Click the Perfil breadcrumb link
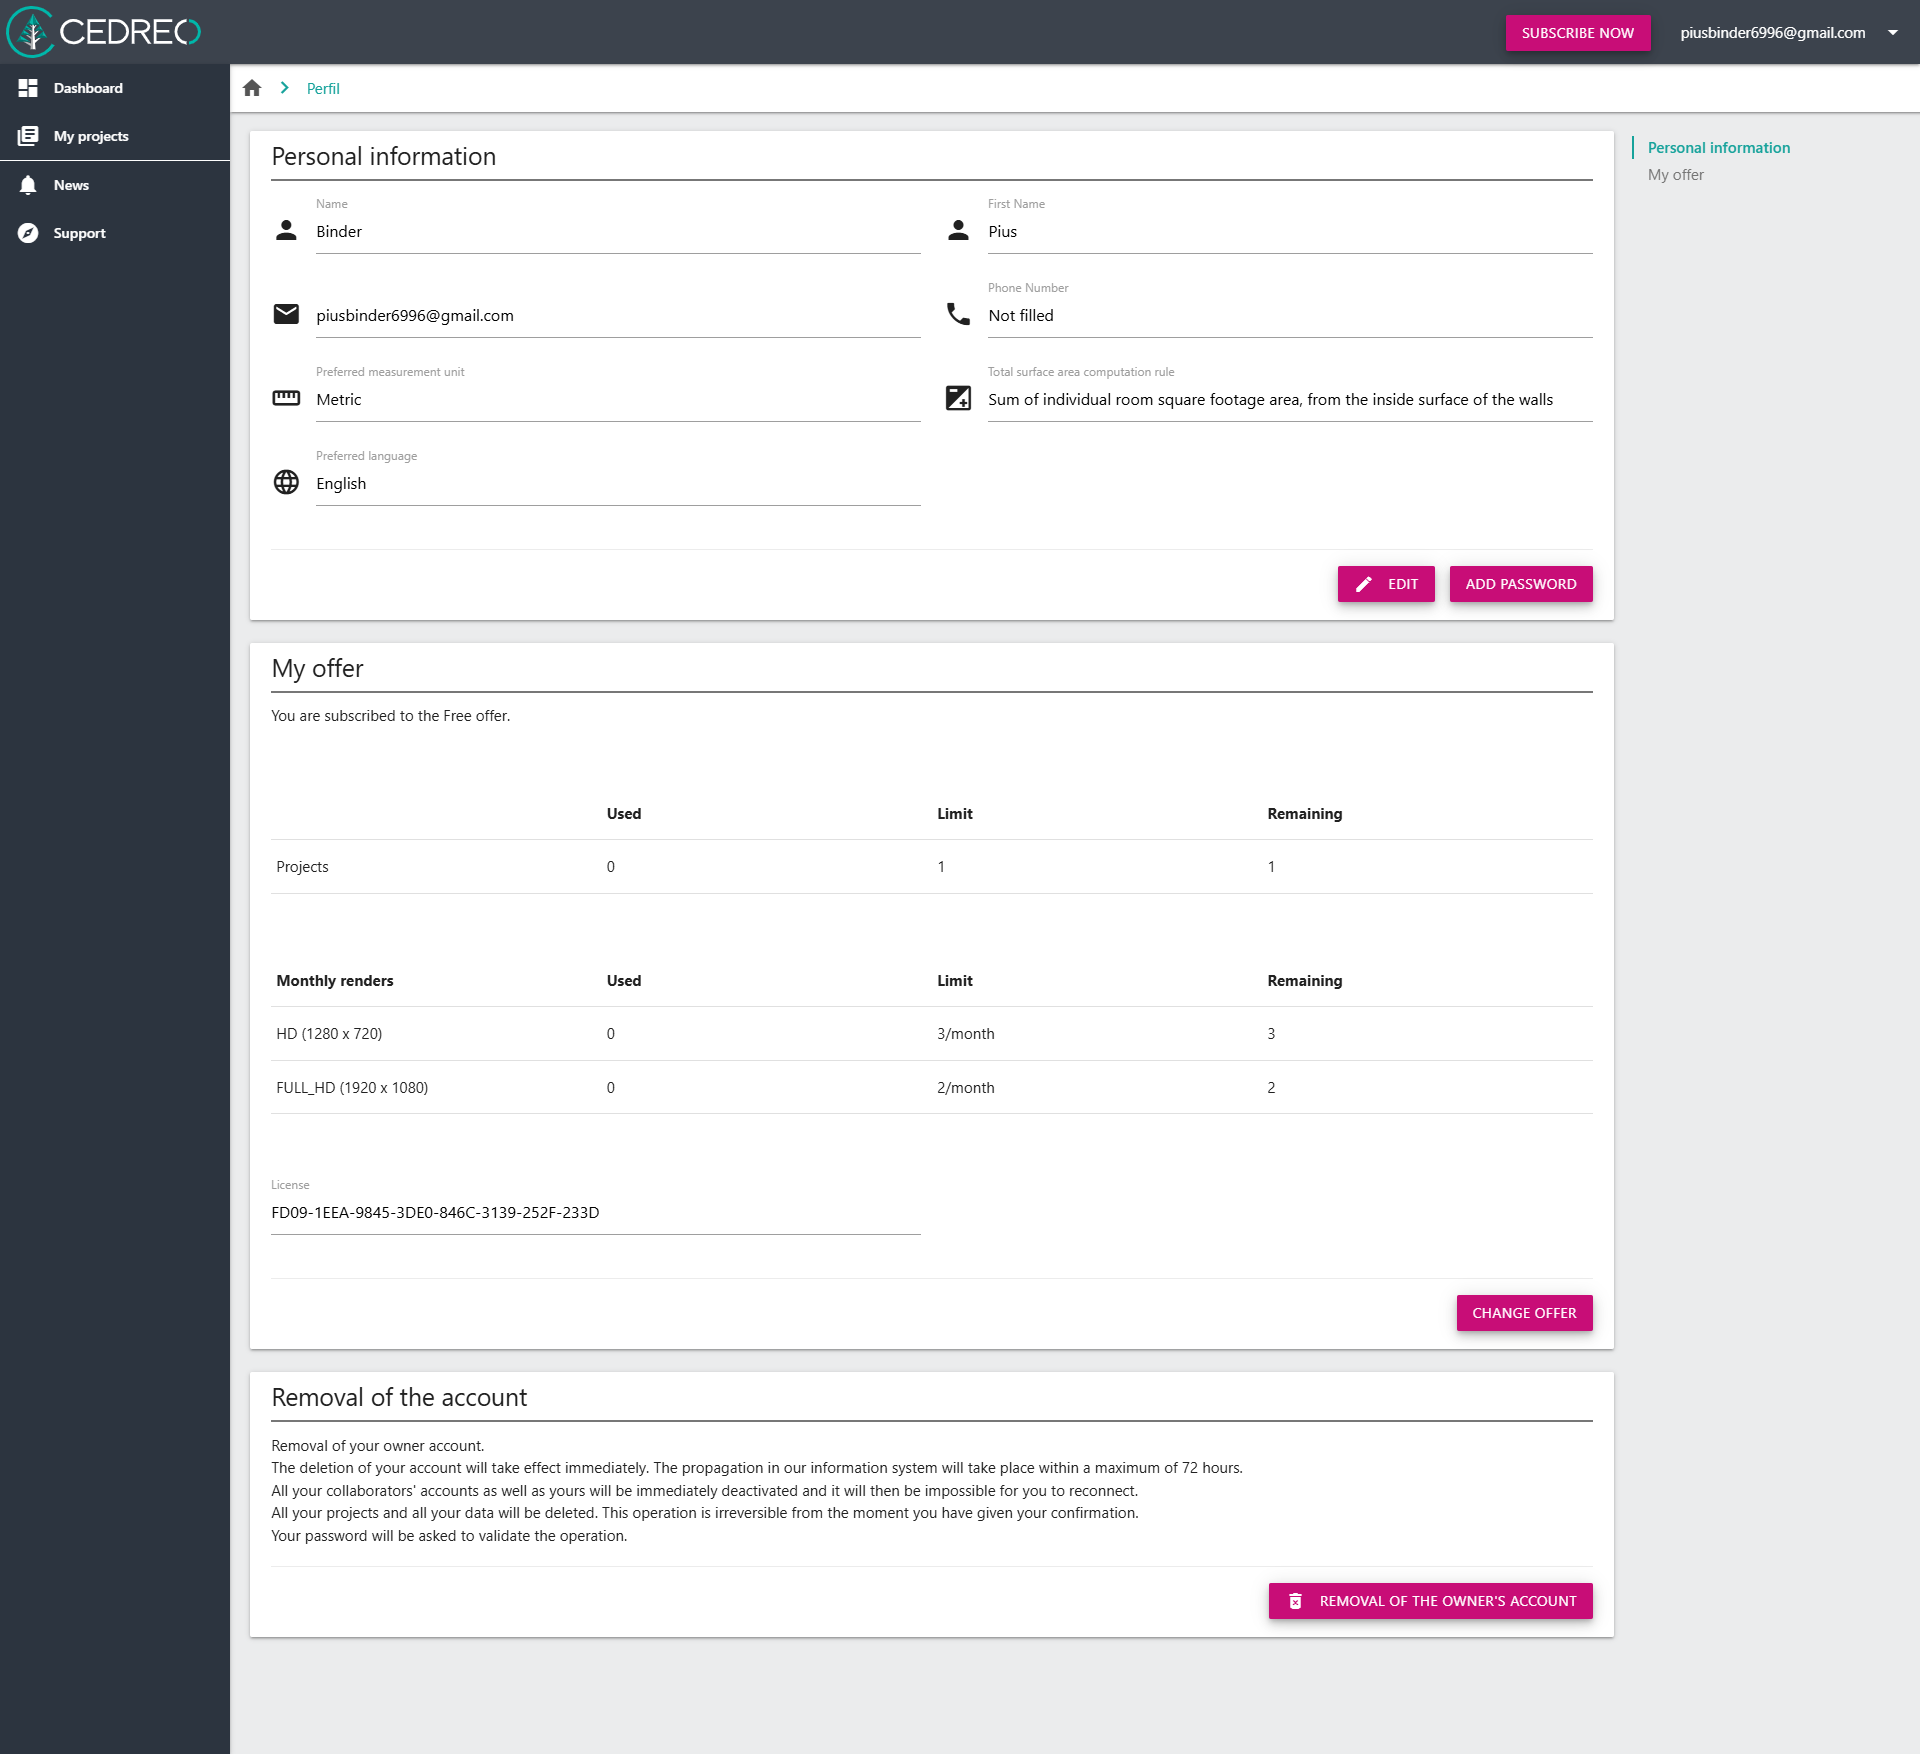 point(323,89)
